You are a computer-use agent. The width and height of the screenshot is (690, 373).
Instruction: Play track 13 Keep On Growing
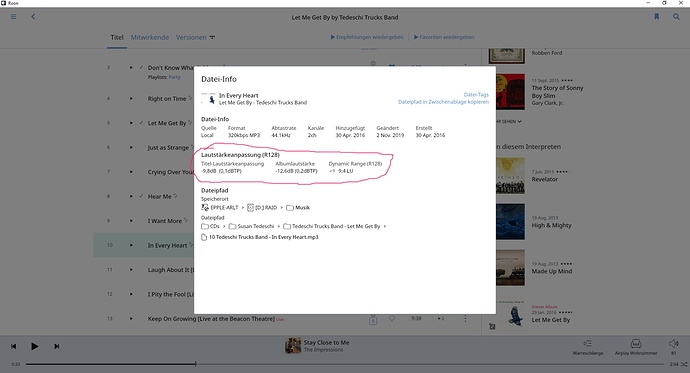tap(131, 318)
